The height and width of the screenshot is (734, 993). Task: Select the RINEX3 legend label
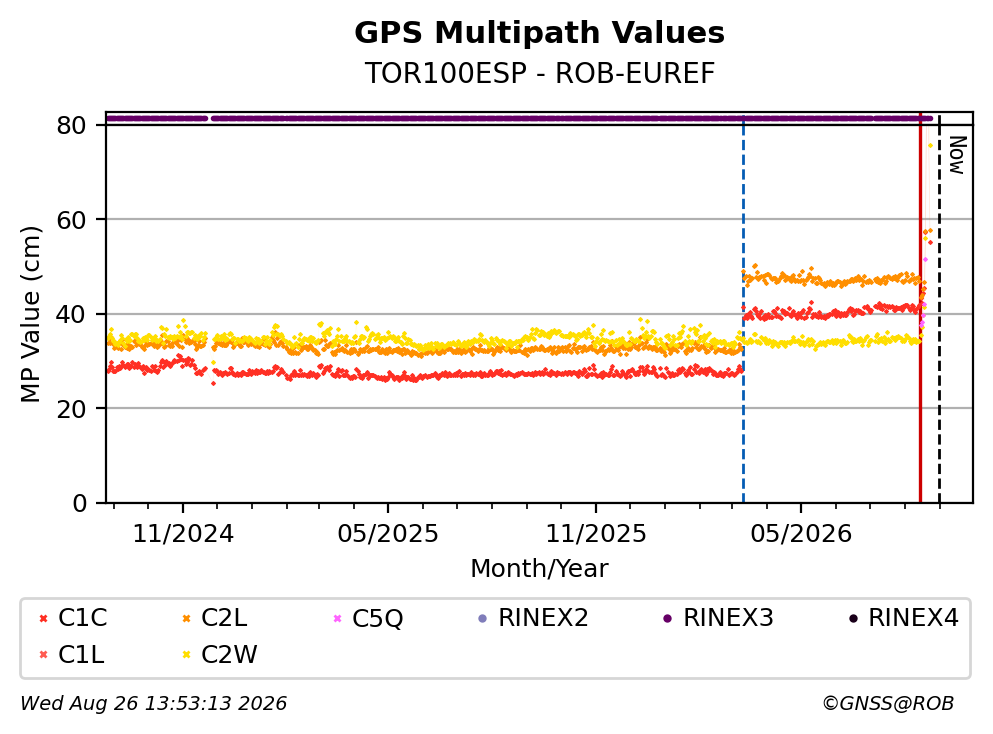coord(728,618)
